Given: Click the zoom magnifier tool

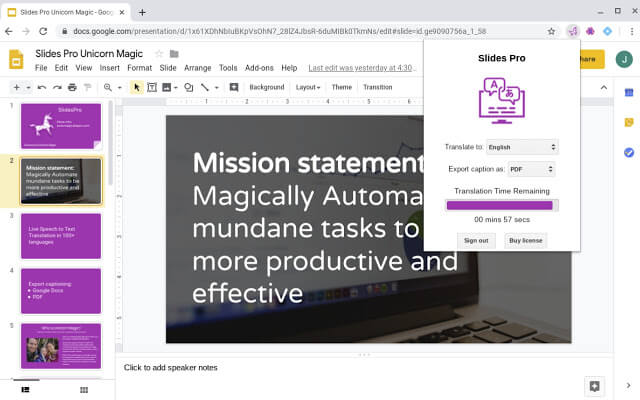Looking at the screenshot, I should tap(108, 87).
